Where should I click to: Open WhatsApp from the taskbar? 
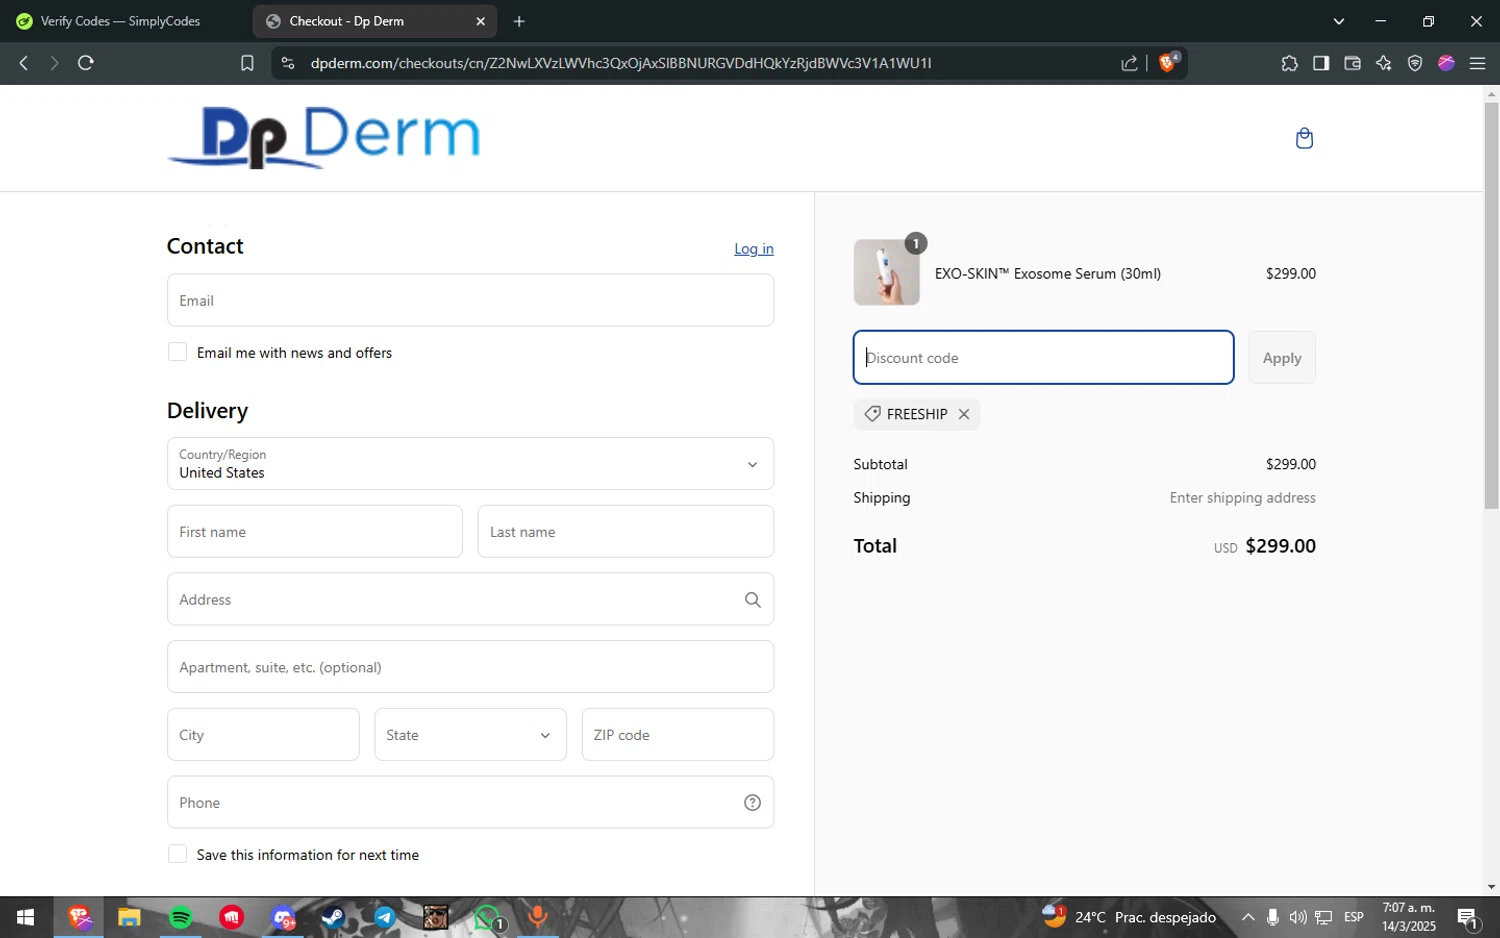(x=487, y=917)
